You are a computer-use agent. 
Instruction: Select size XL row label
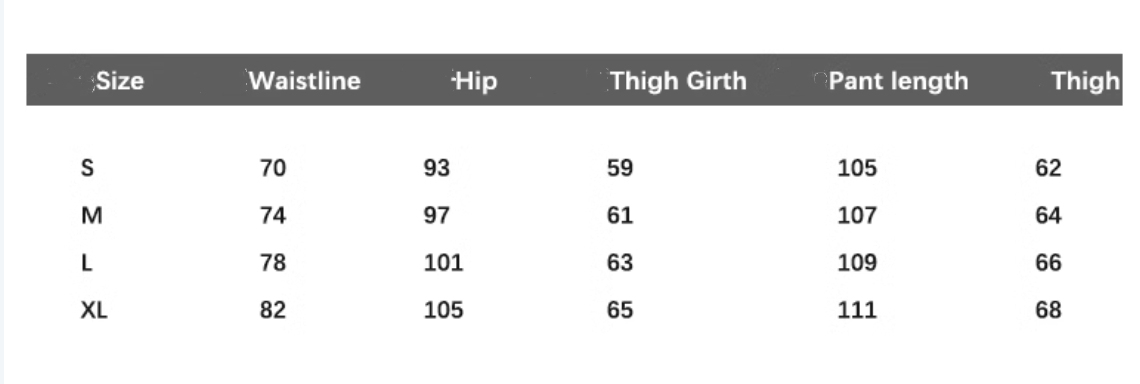click(94, 311)
